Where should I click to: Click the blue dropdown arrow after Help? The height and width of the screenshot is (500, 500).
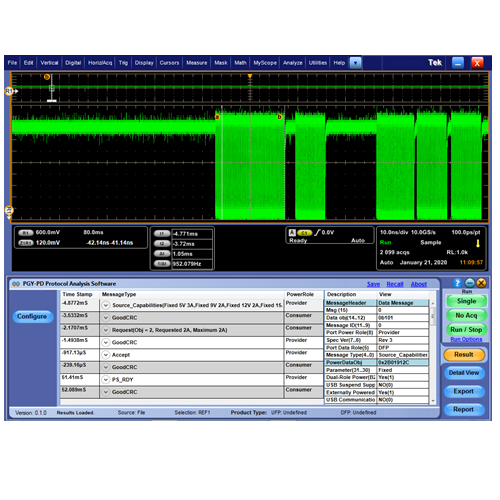(x=356, y=63)
